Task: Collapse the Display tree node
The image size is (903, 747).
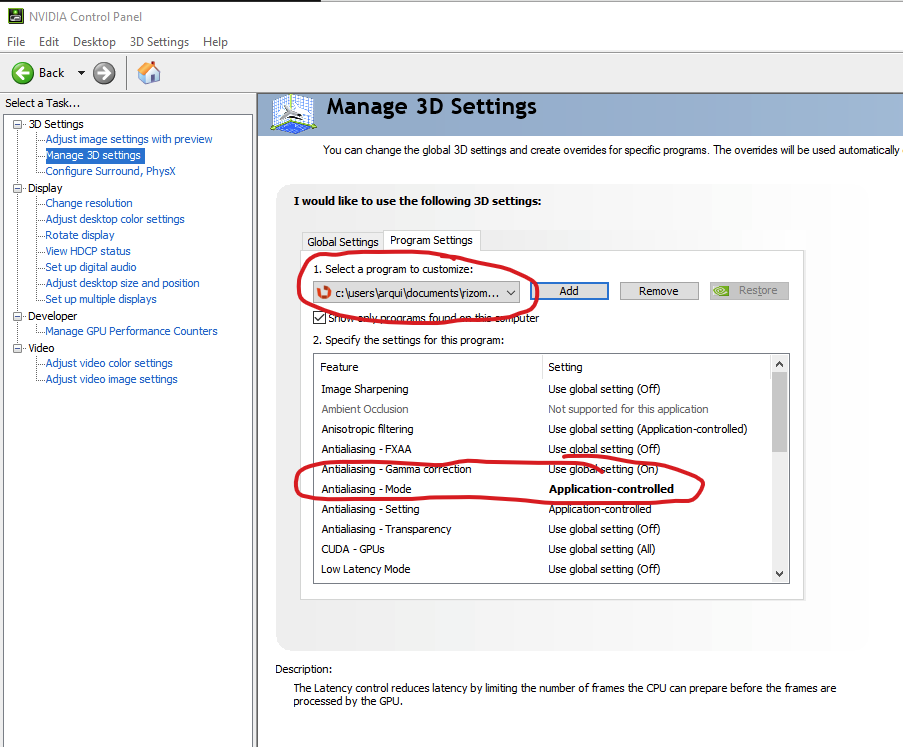Action: point(18,188)
